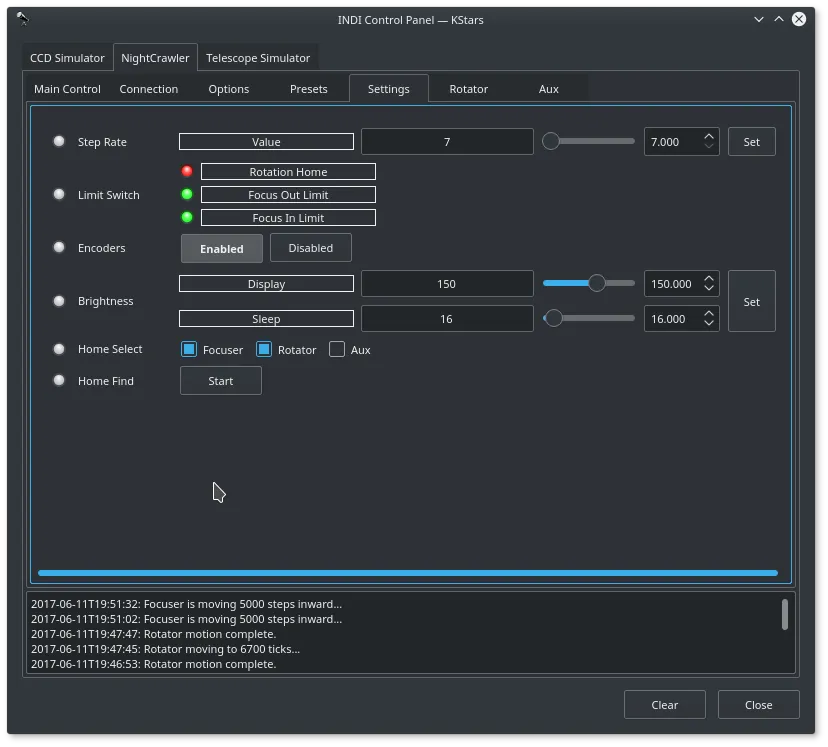
Task: Click the Focus In Limit green light
Action: pyautogui.click(x=187, y=217)
